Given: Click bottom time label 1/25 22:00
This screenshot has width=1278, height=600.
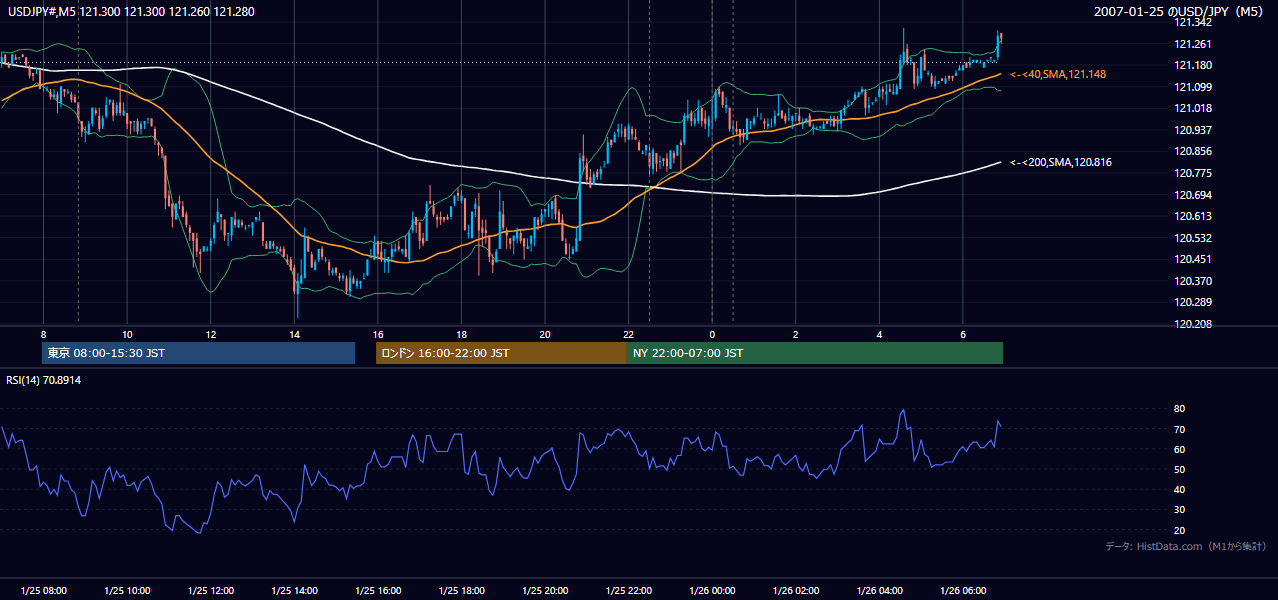Looking at the screenshot, I should click(x=628, y=591).
